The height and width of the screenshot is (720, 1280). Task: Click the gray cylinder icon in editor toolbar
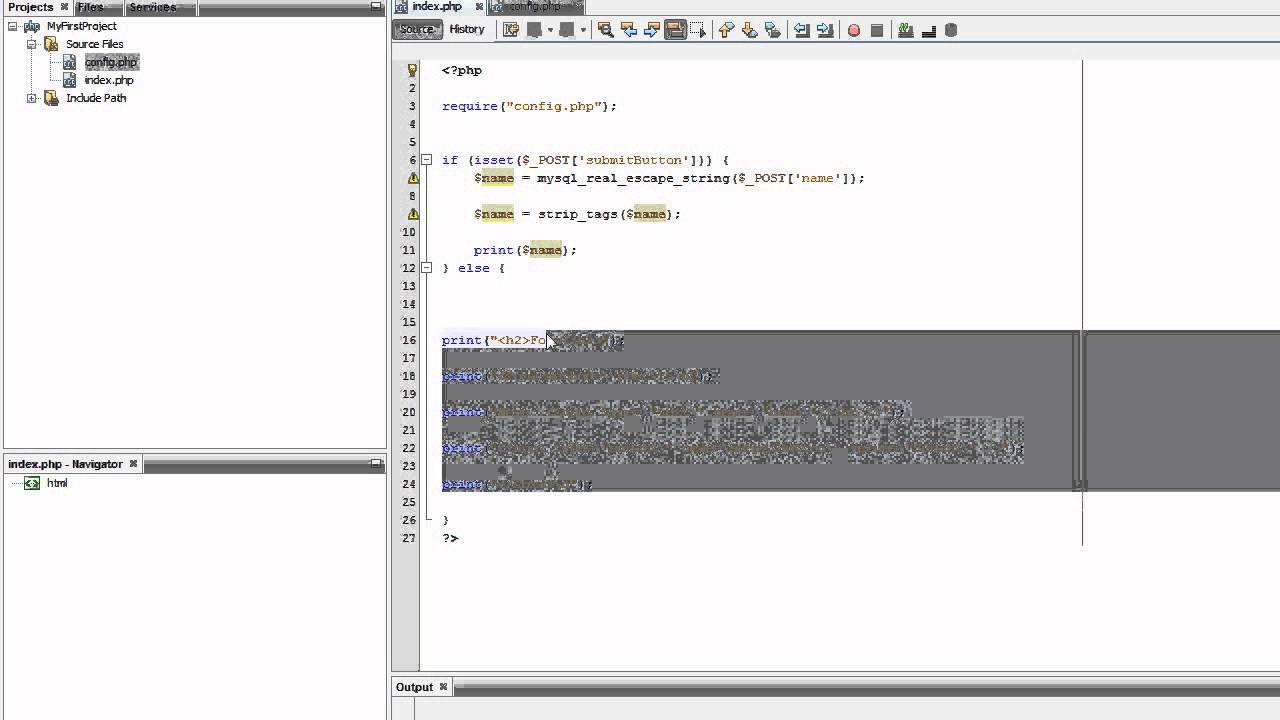tap(951, 30)
